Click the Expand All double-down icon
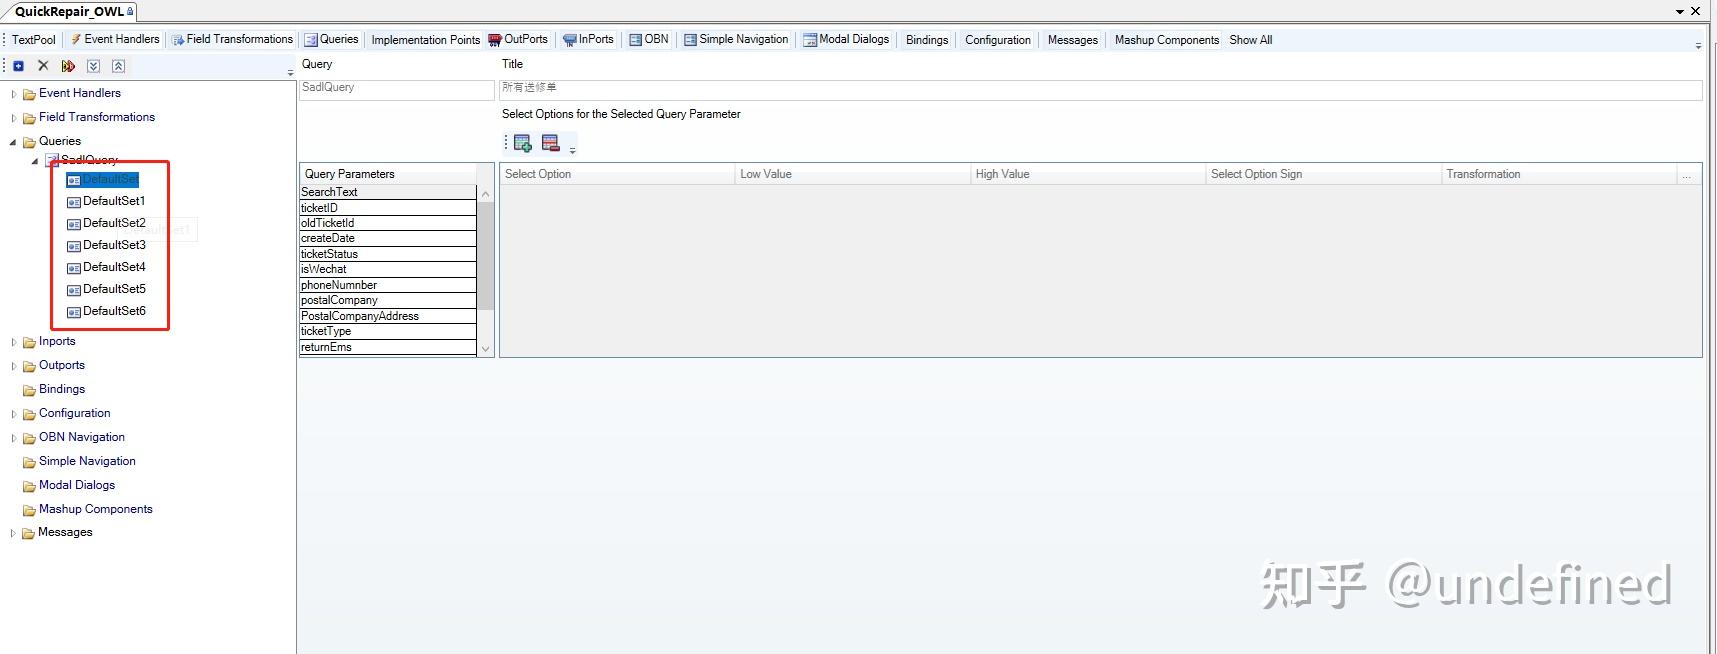 pos(93,66)
